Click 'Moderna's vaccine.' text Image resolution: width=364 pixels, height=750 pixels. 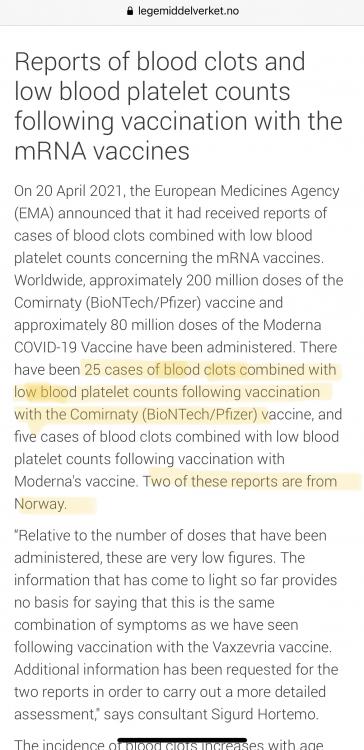(77, 481)
